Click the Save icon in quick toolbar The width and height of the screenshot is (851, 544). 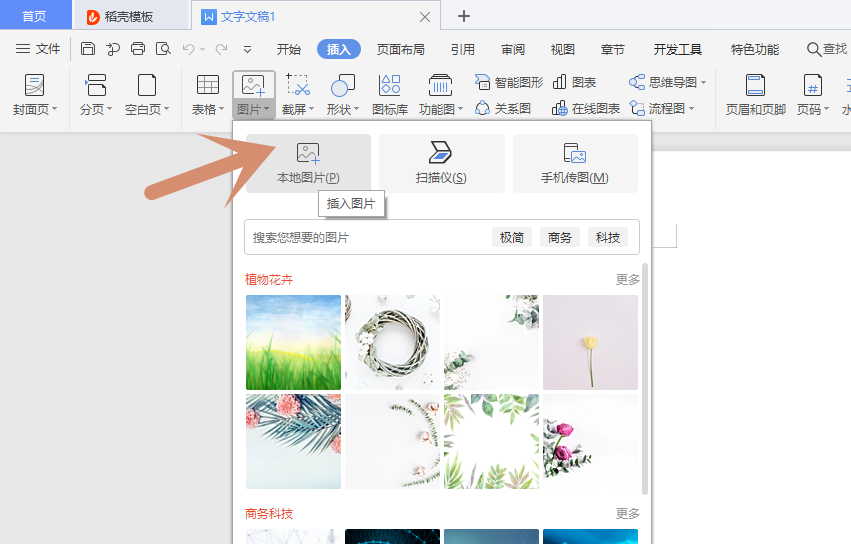tap(87, 49)
